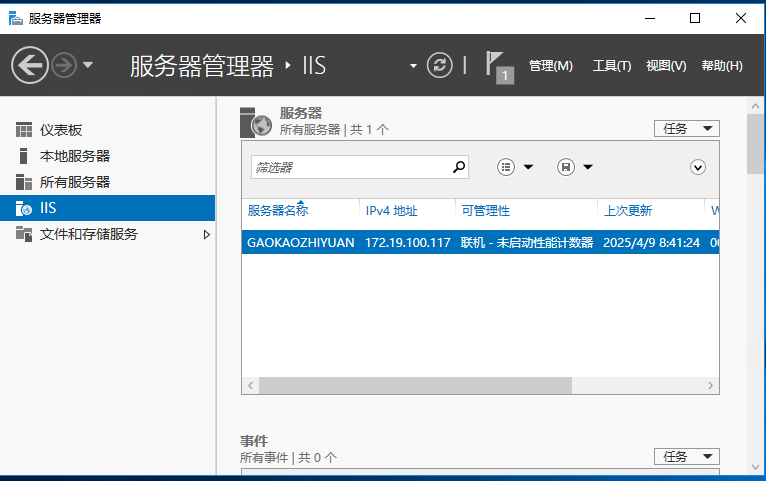The image size is (766, 481).
Task: Select 文件和存储服务 in the sidebar
Action: (x=107, y=234)
